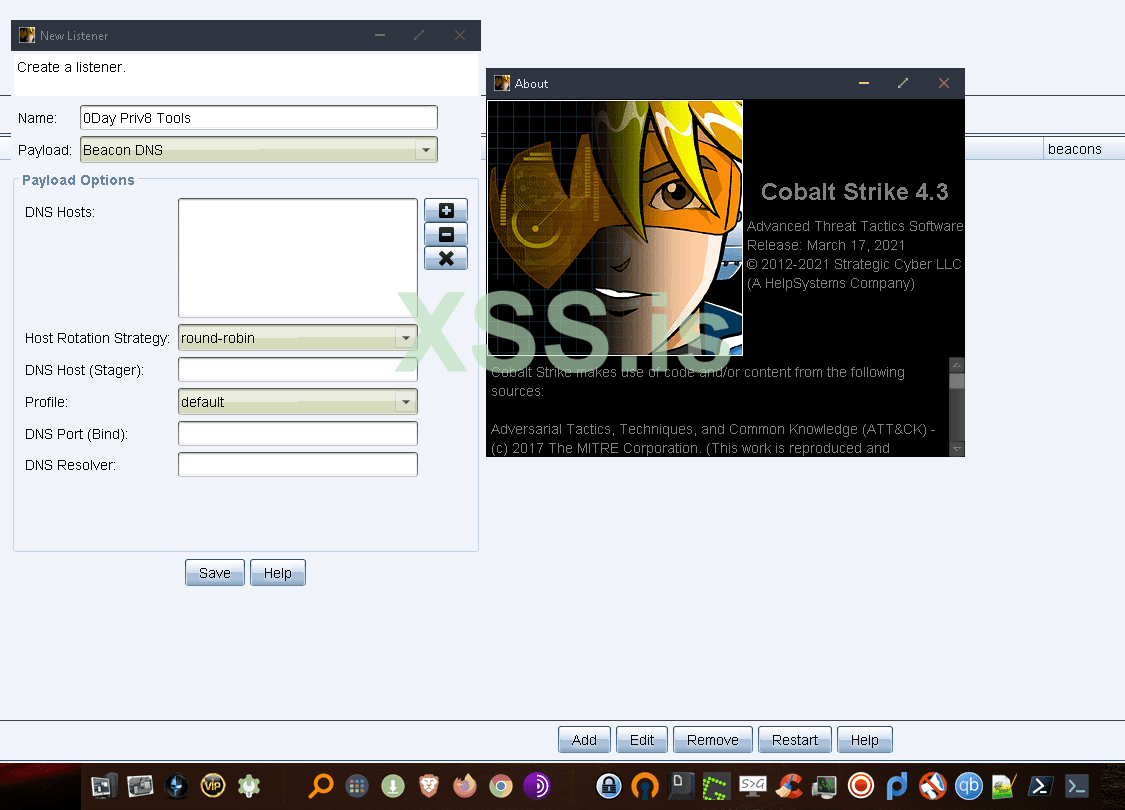This screenshot has height=810, width=1125.
Task: Click the VIP gold badge taskbar icon
Action: click(x=212, y=786)
